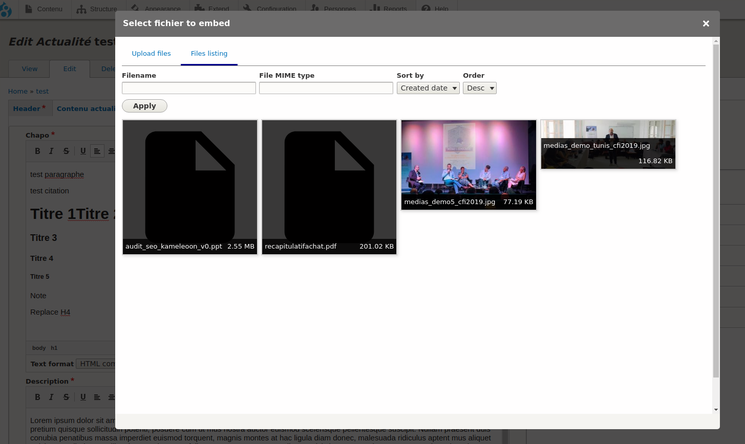Click the Replace H4 text in editor
Image resolution: width=745 pixels, height=444 pixels.
[x=50, y=312]
